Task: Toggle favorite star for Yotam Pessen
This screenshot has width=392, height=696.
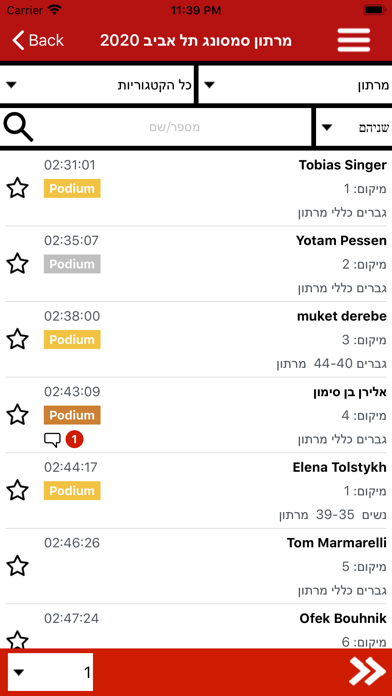Action: click(x=18, y=264)
